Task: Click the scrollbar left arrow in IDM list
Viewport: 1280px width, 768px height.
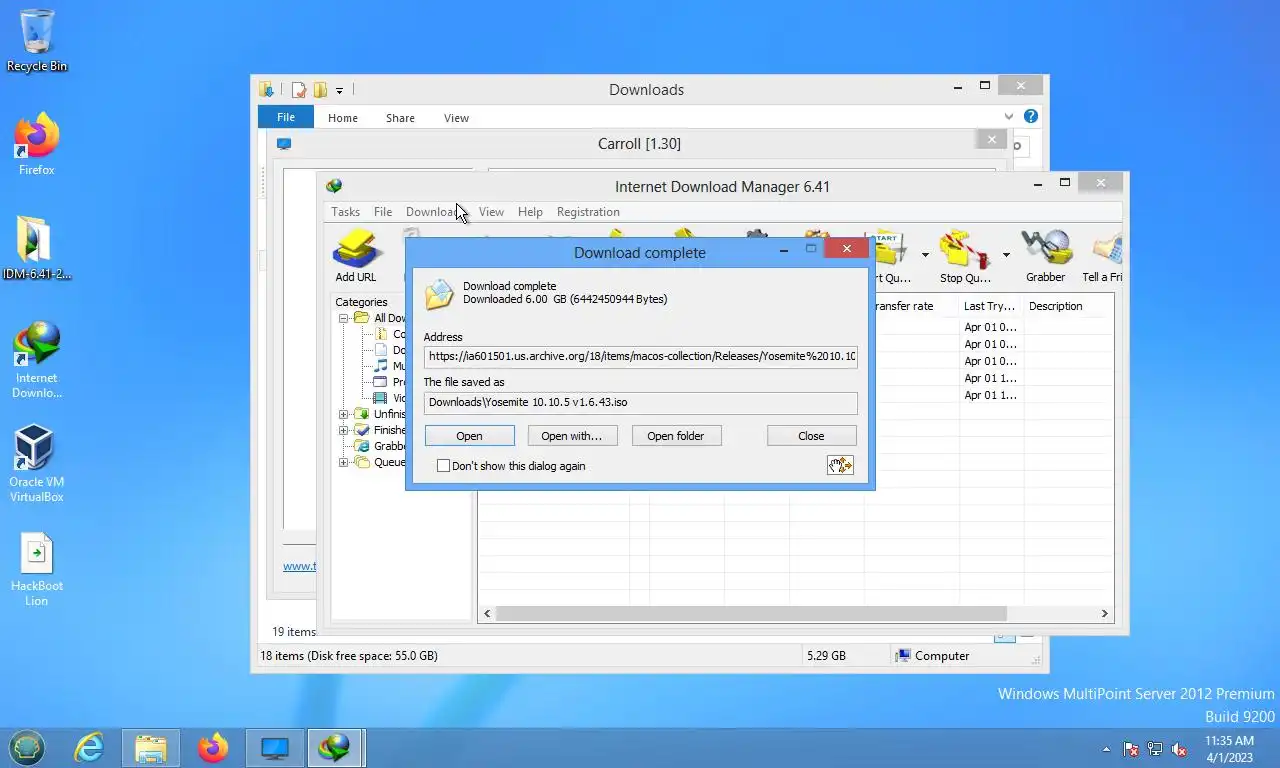Action: click(487, 613)
